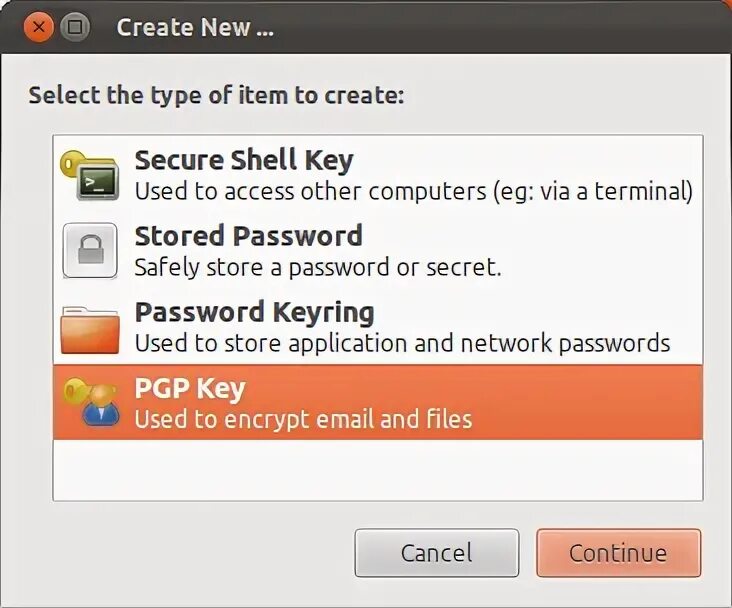Image resolution: width=732 pixels, height=608 pixels.
Task: Click 'Used to encrypt email and files' text
Action: click(303, 419)
